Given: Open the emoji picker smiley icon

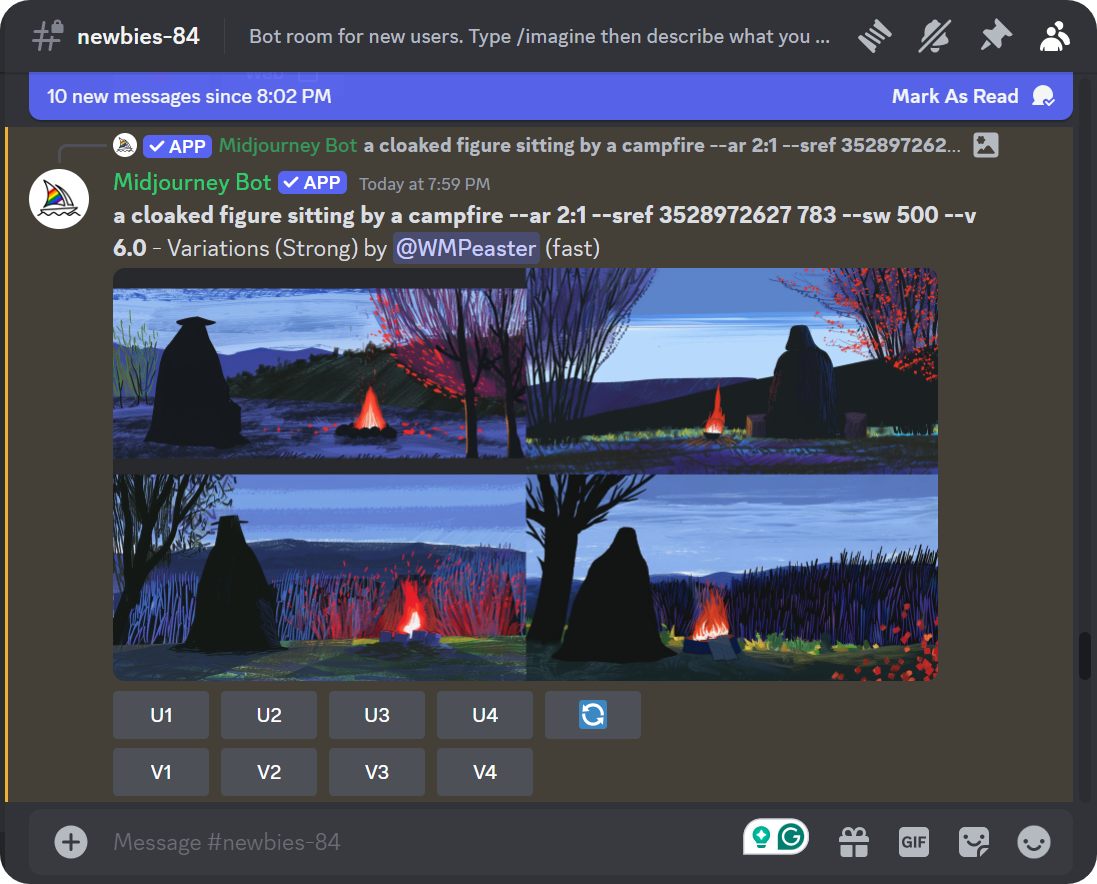Looking at the screenshot, I should (x=1034, y=842).
